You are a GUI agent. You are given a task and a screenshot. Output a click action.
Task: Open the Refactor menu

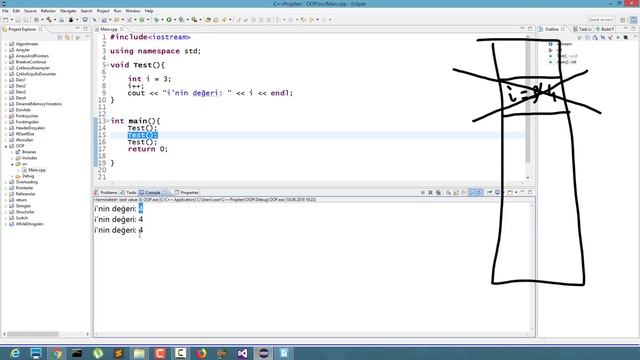pos(48,11)
